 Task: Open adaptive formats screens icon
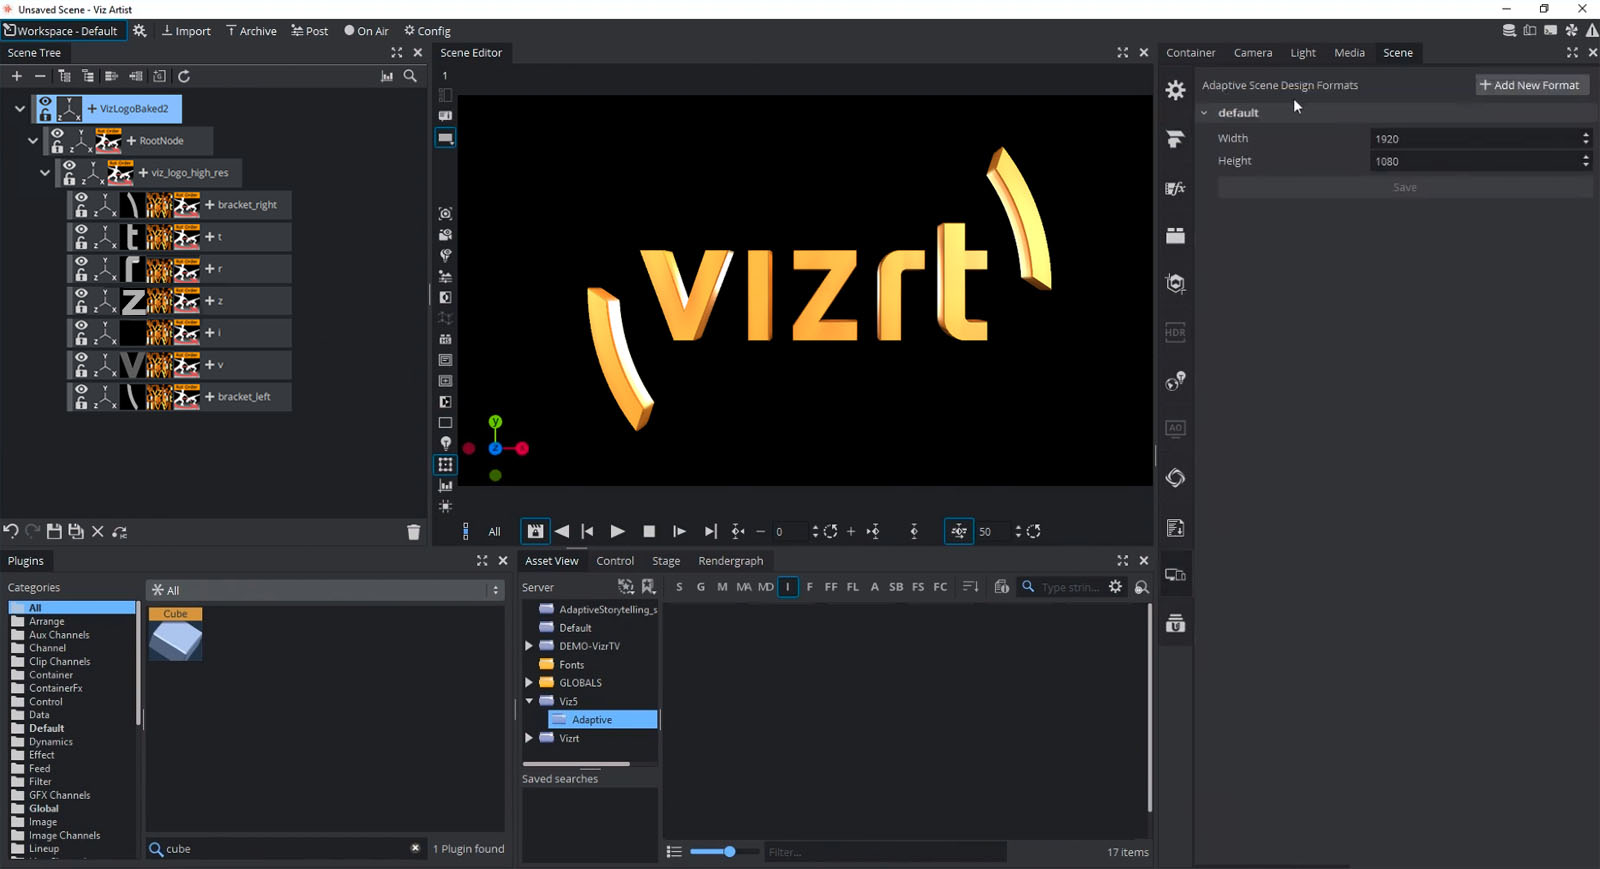(x=1176, y=575)
